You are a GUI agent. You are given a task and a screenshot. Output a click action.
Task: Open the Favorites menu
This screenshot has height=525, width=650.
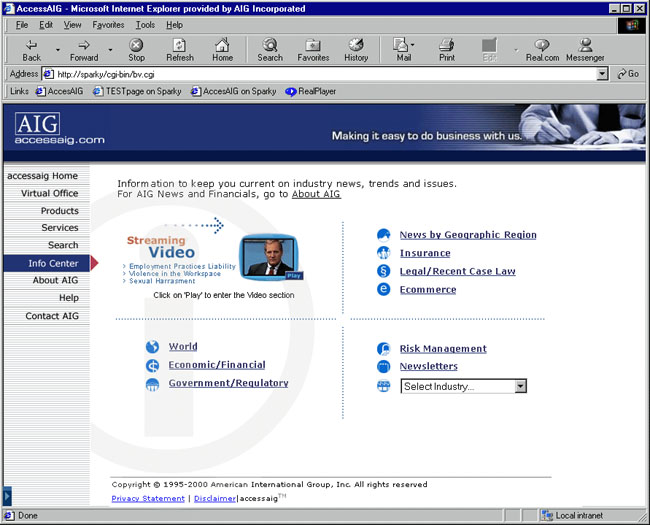coord(108,24)
